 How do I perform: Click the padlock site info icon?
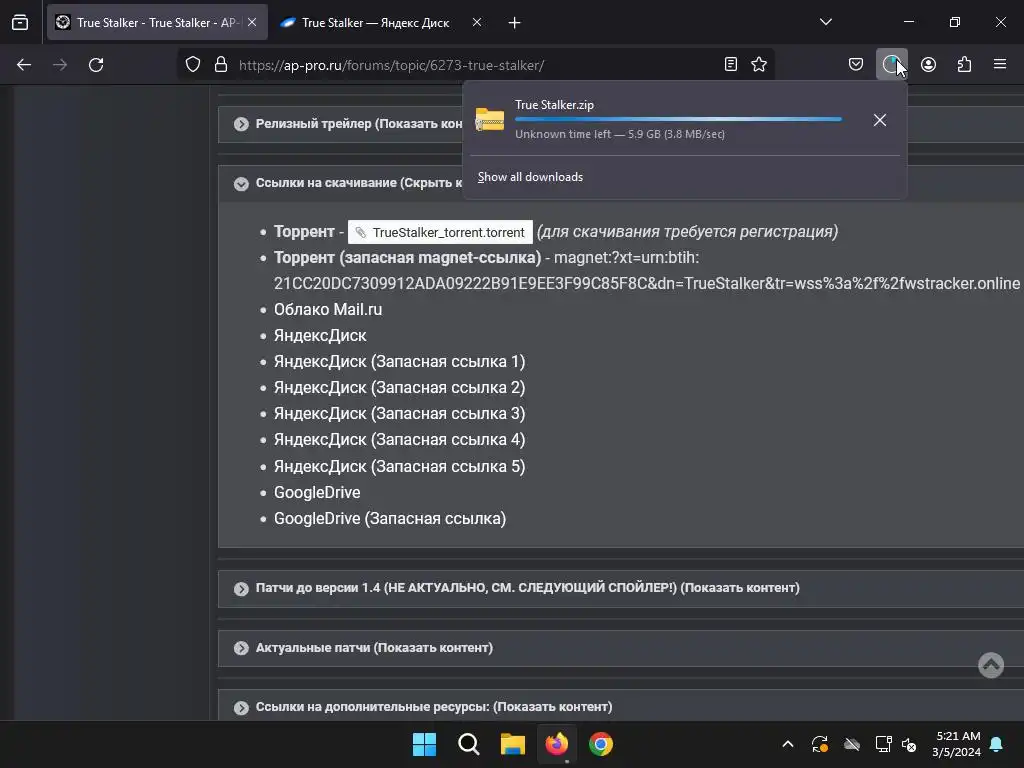pos(221,65)
